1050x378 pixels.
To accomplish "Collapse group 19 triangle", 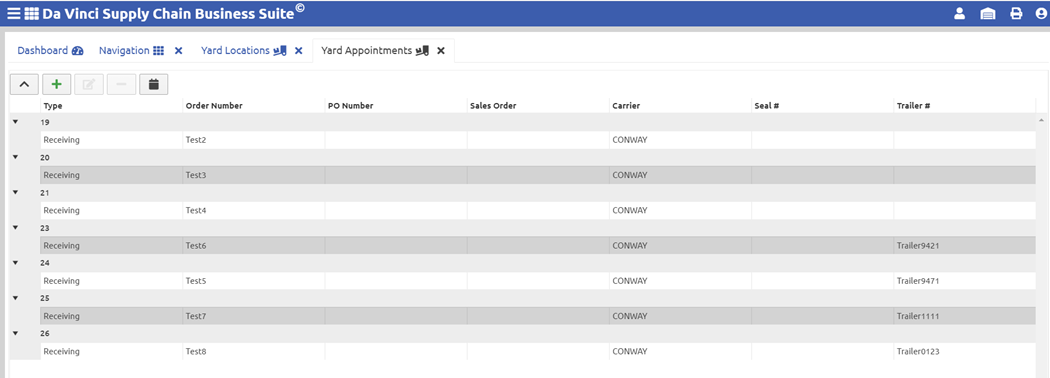I will click(15, 122).
